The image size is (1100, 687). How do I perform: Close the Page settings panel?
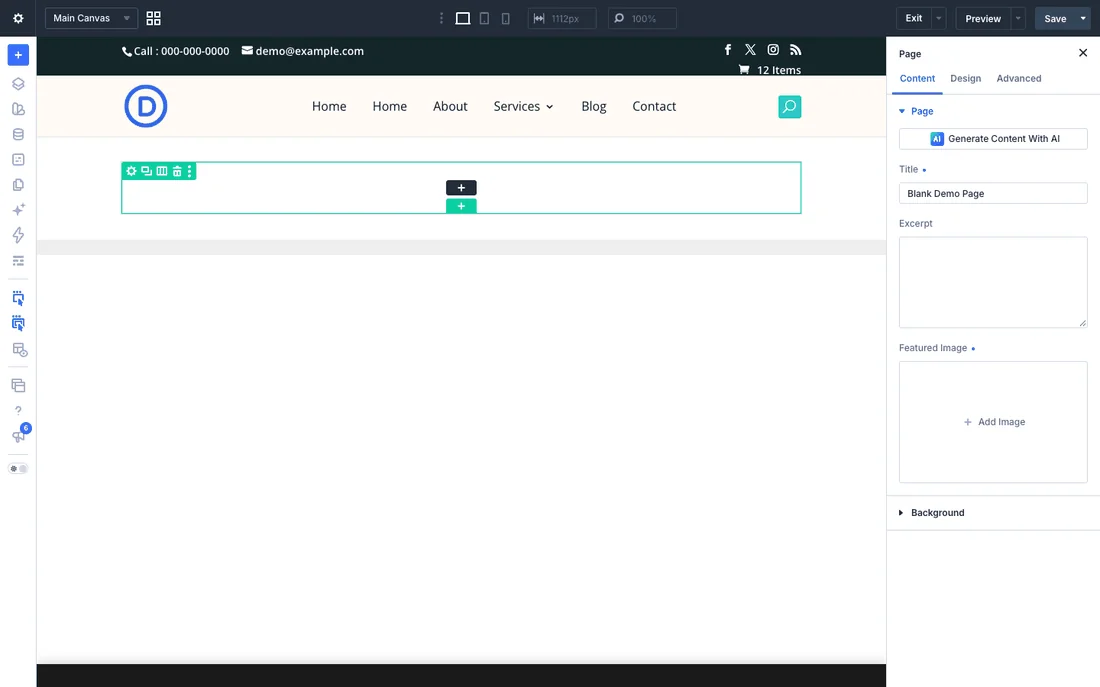[x=1082, y=53]
